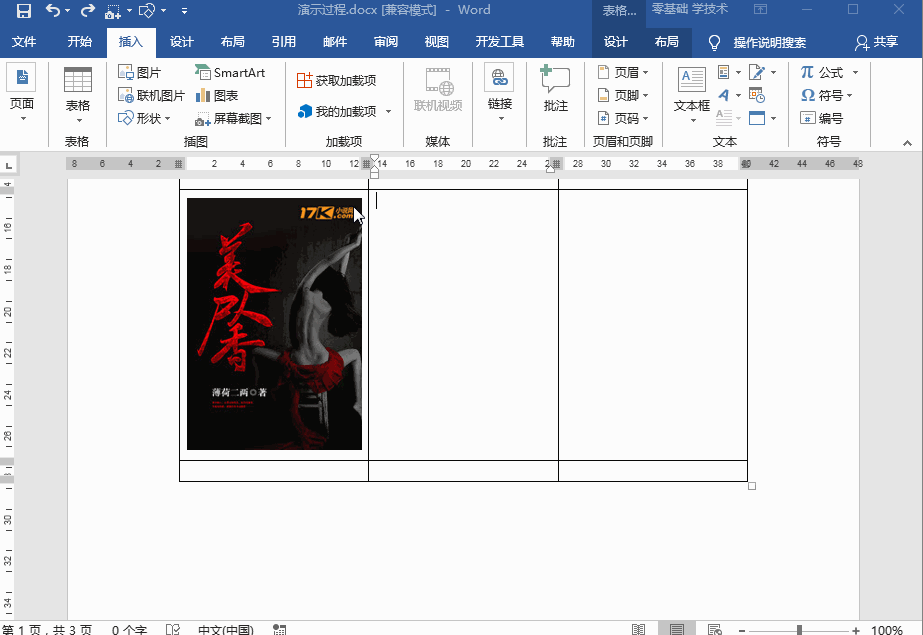Click the ribbon display options icon

(x=761, y=9)
